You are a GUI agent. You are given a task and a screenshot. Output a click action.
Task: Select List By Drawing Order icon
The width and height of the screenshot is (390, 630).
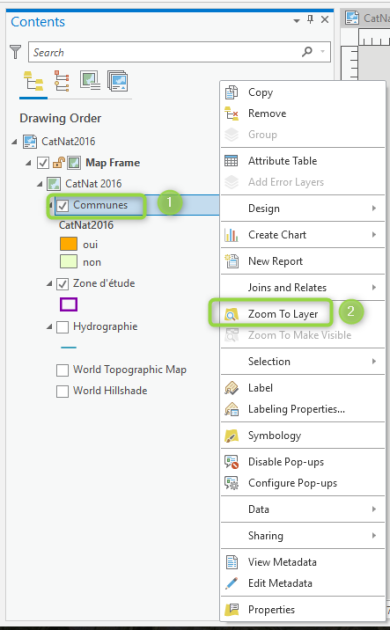[x=33, y=81]
